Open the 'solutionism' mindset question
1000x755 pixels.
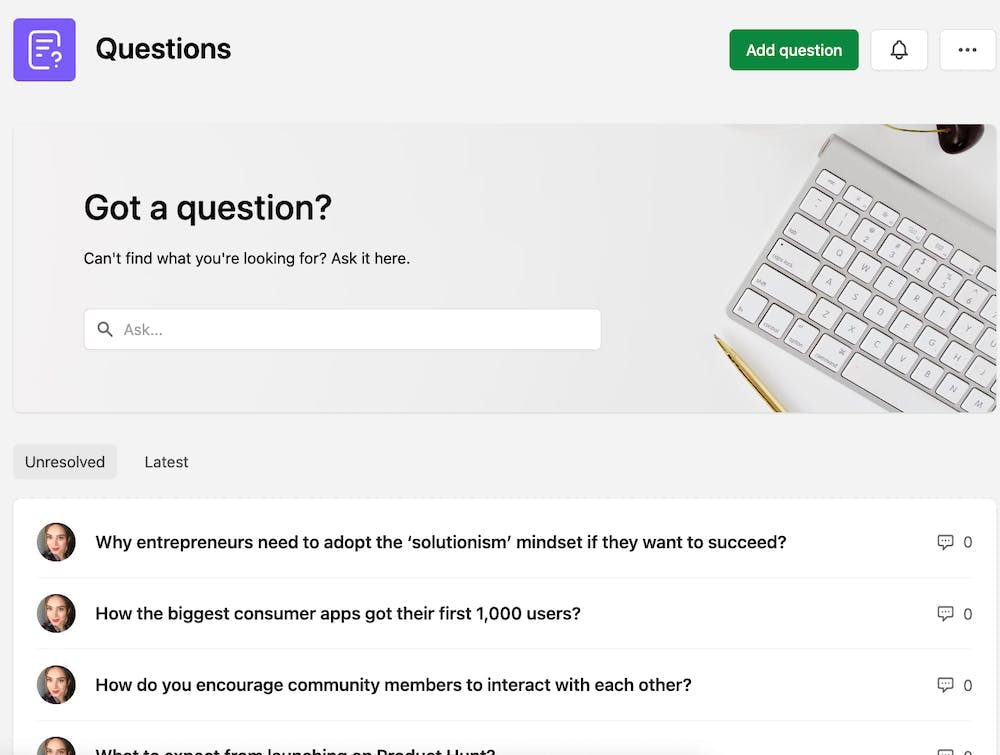[440, 542]
